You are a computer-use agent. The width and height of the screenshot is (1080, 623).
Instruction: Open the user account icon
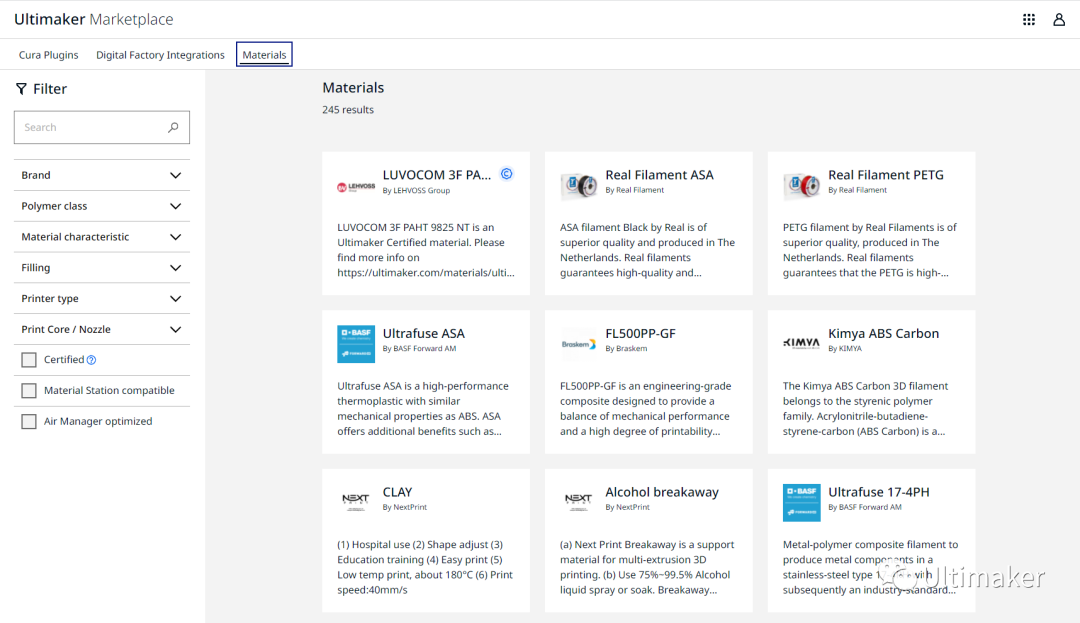pos(1059,20)
